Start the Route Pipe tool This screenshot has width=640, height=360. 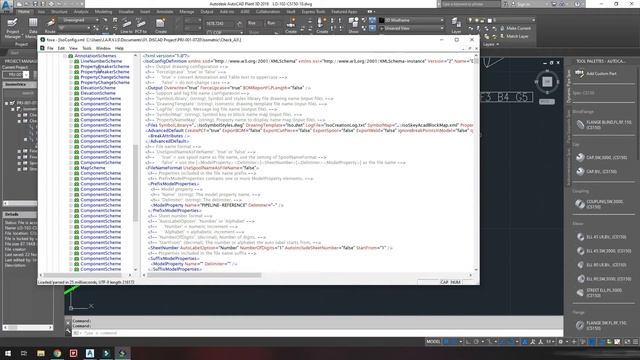point(51,25)
